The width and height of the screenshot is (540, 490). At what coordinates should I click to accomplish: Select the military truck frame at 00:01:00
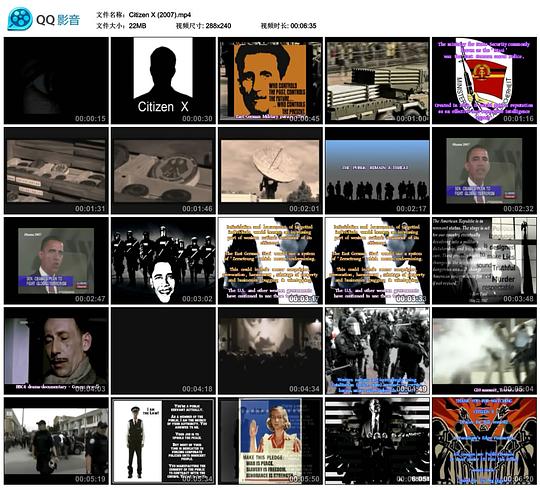[377, 81]
